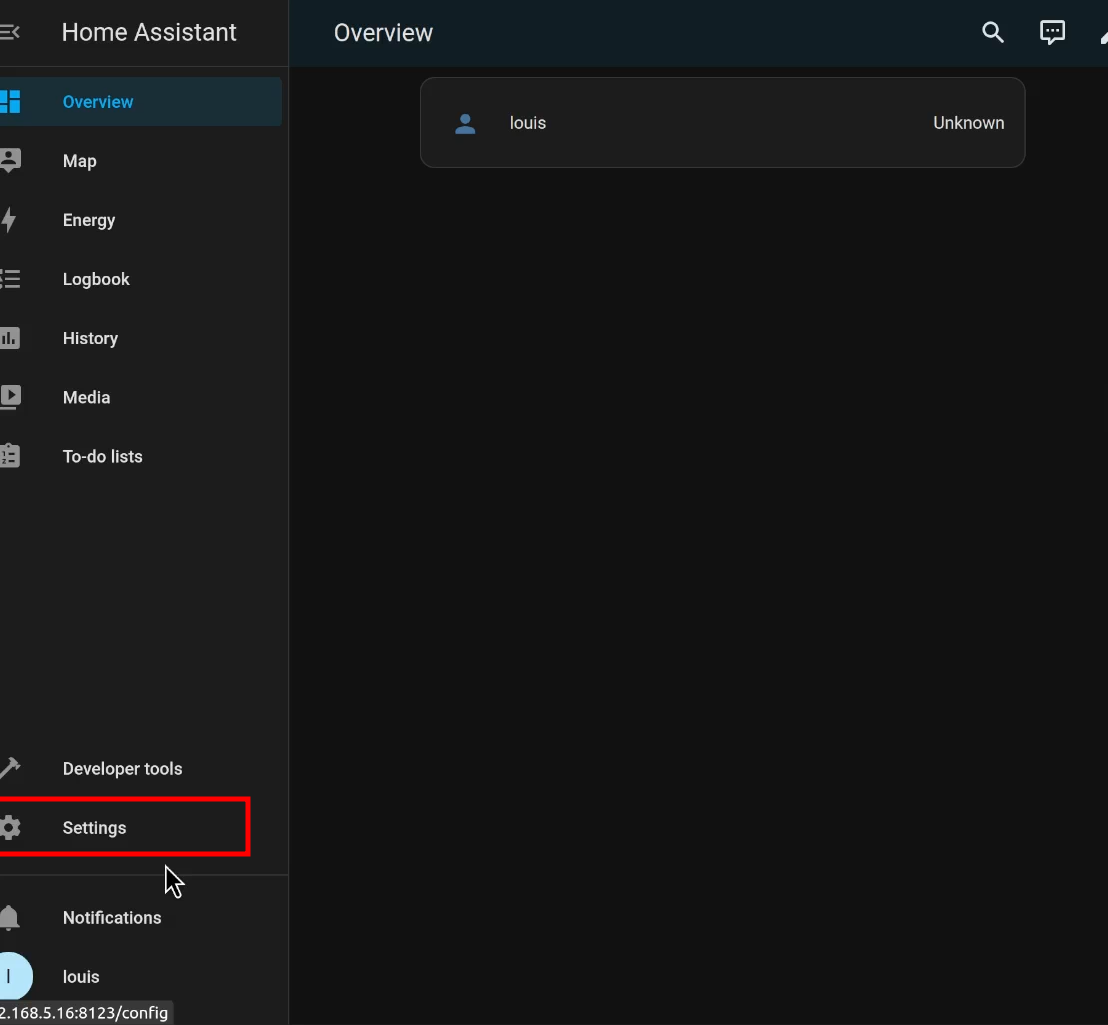The image size is (1108, 1025).
Task: Open the History page
Action: 141,338
